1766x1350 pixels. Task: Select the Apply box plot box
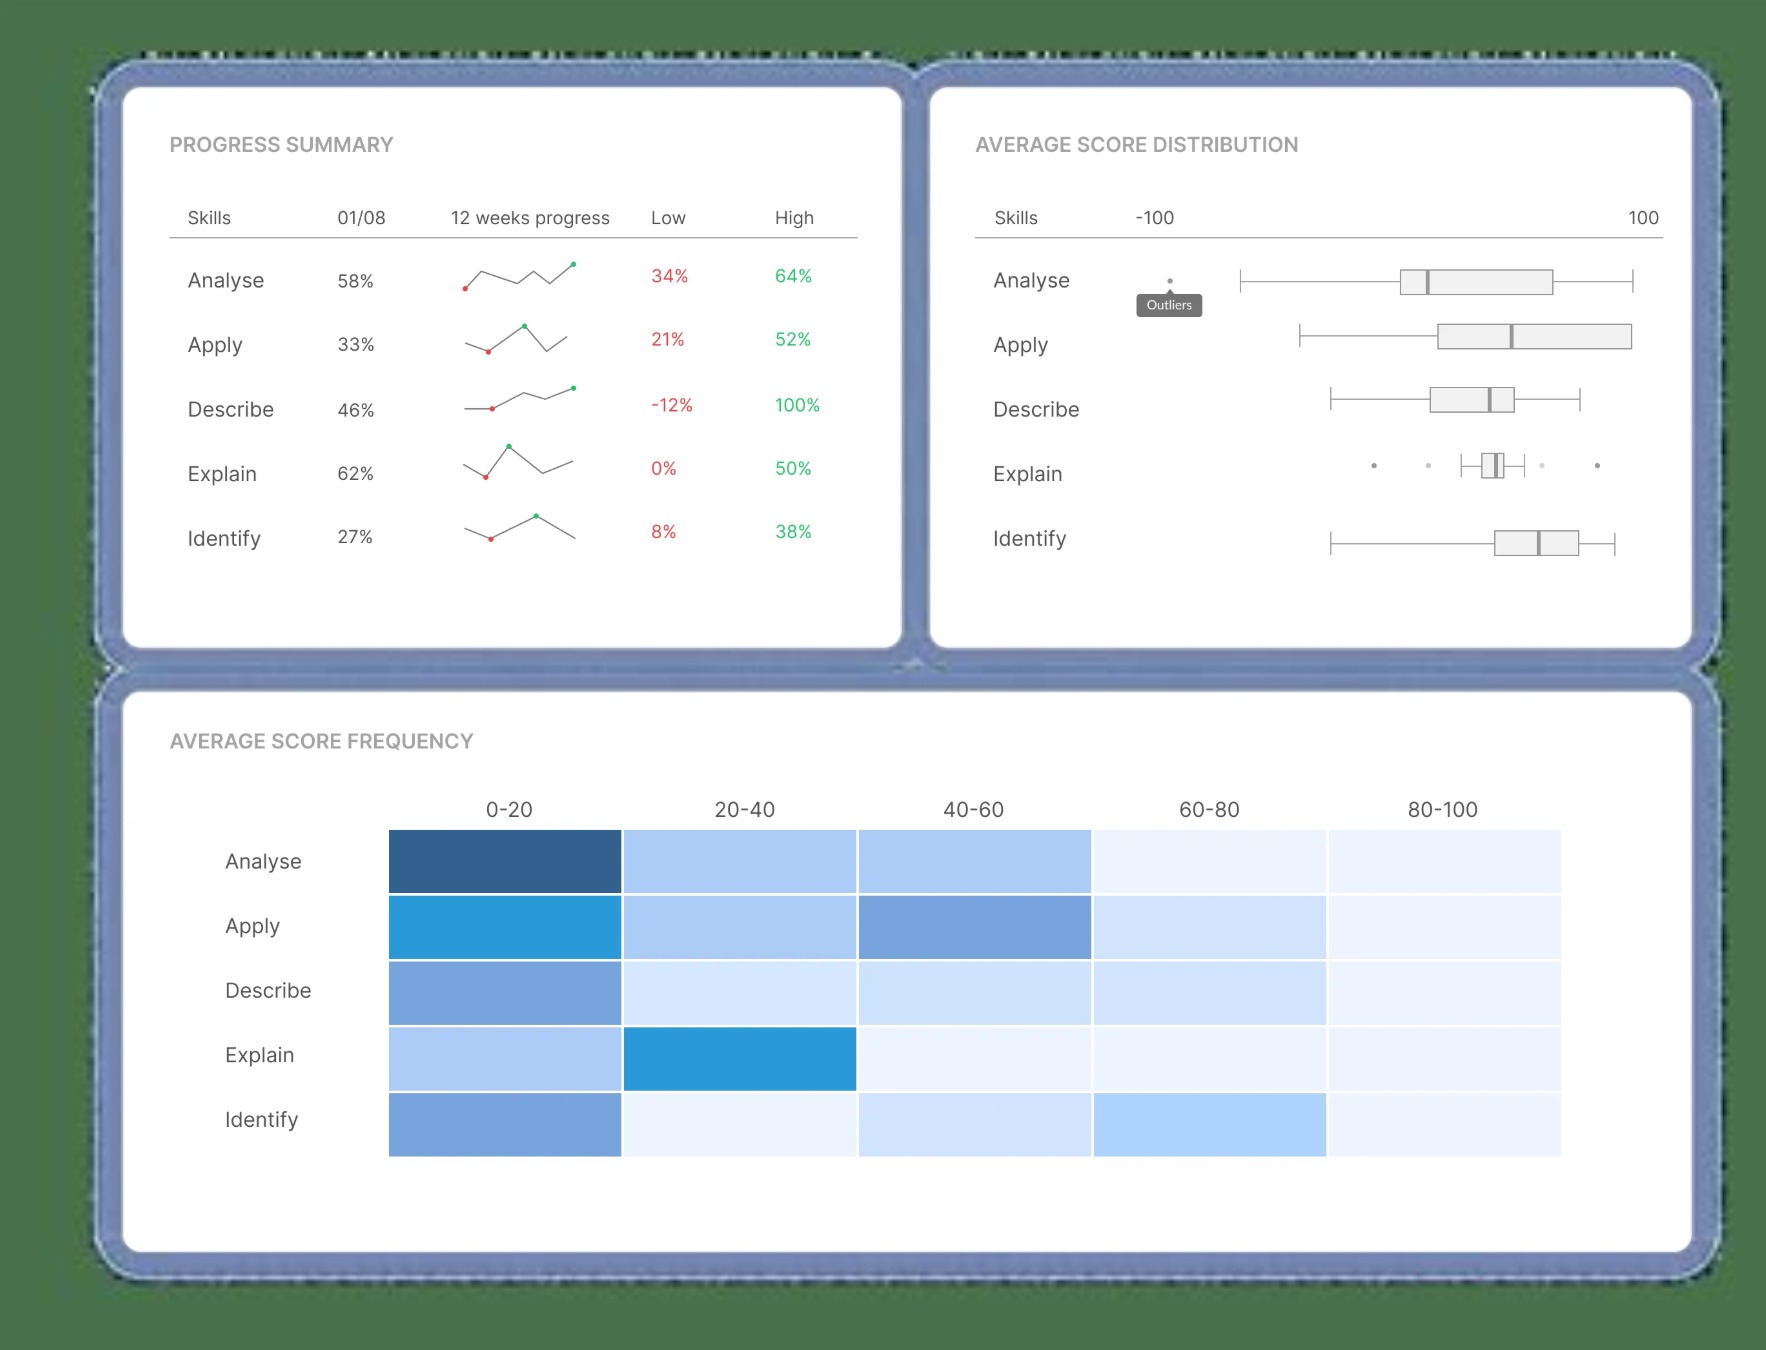tap(1533, 337)
